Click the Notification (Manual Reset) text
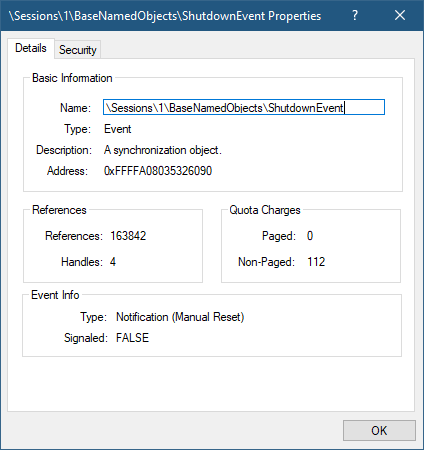This screenshot has width=424, height=450. click(x=180, y=317)
